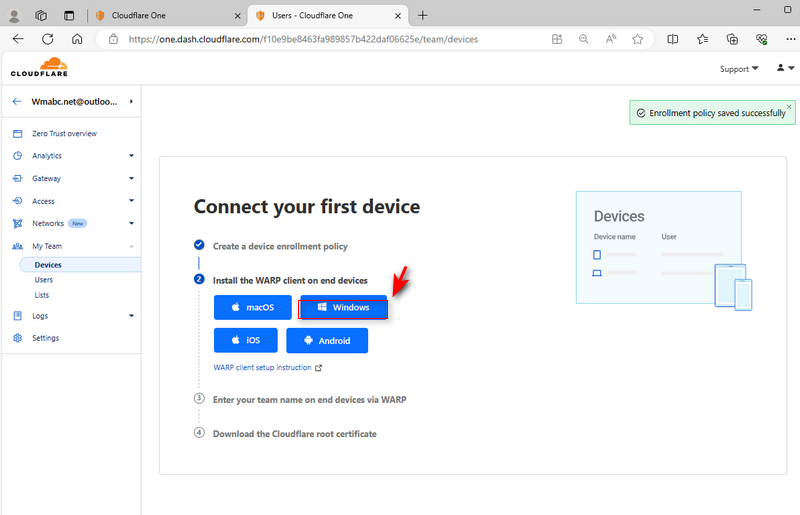Open the Favorites list icon
This screenshot has width=800, height=515.
pos(703,39)
